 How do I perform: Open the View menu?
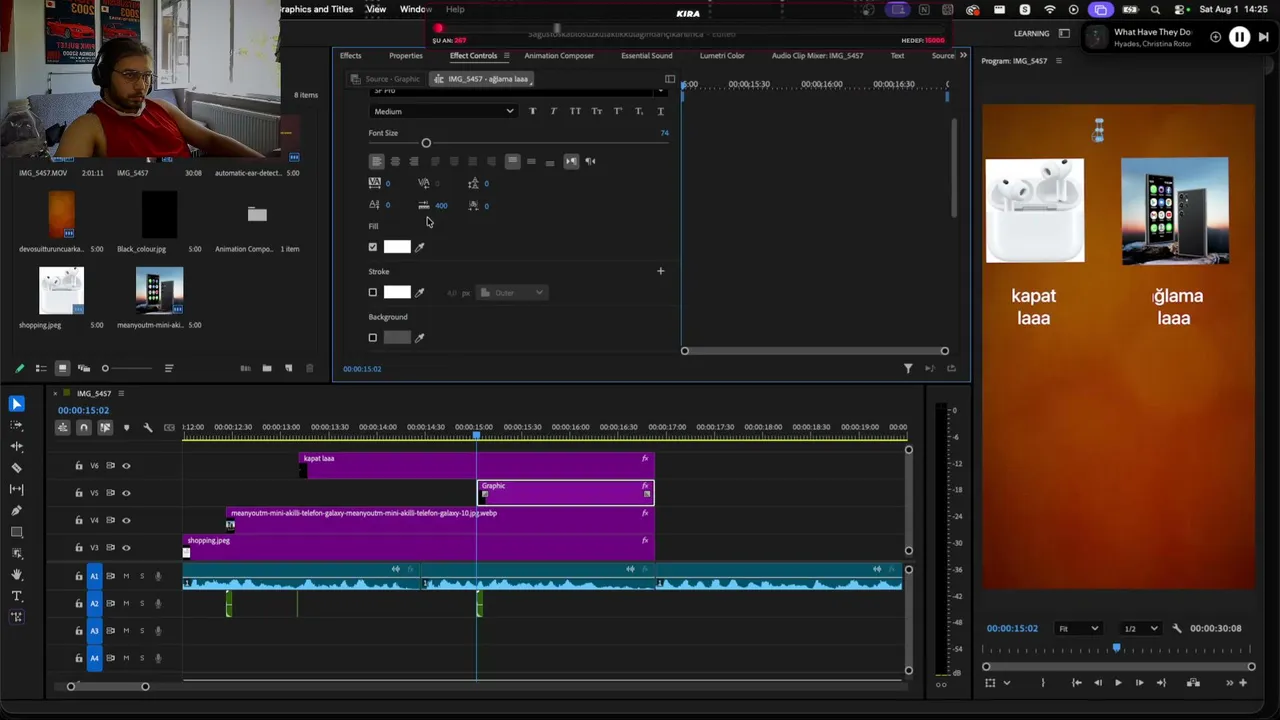(376, 9)
